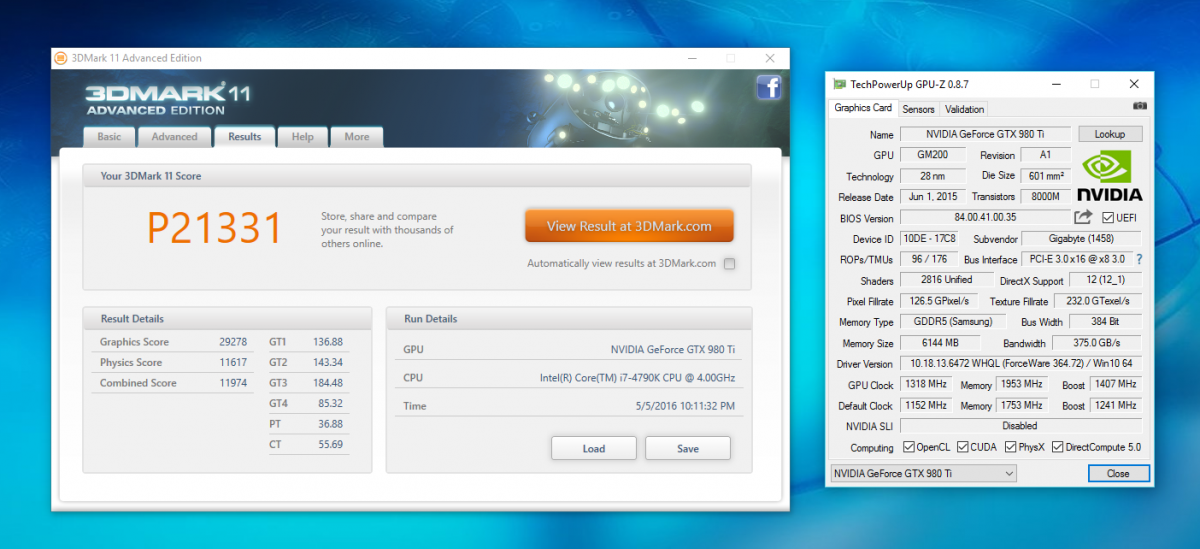Click the BIOS Version field value
The width and height of the screenshot is (1200, 549).
(985, 217)
